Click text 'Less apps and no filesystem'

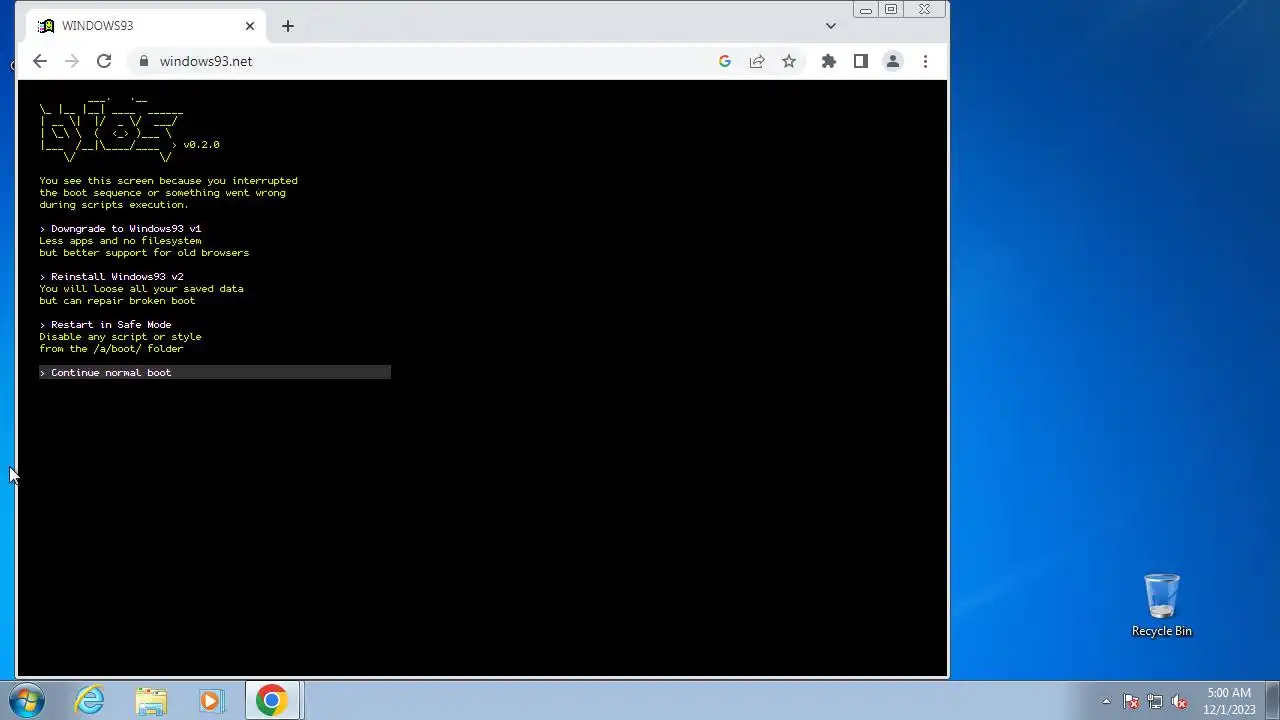(120, 241)
